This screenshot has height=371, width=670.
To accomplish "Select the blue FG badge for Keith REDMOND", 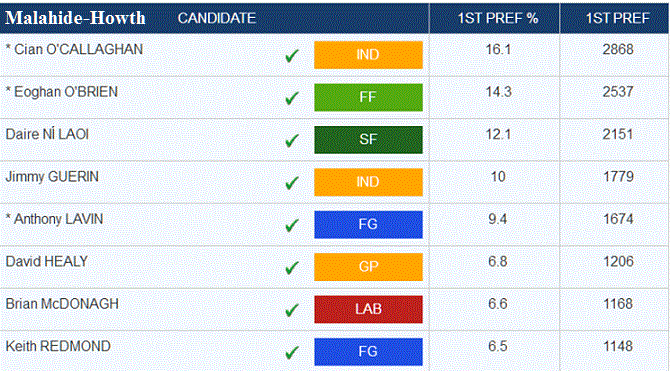I will [x=368, y=351].
